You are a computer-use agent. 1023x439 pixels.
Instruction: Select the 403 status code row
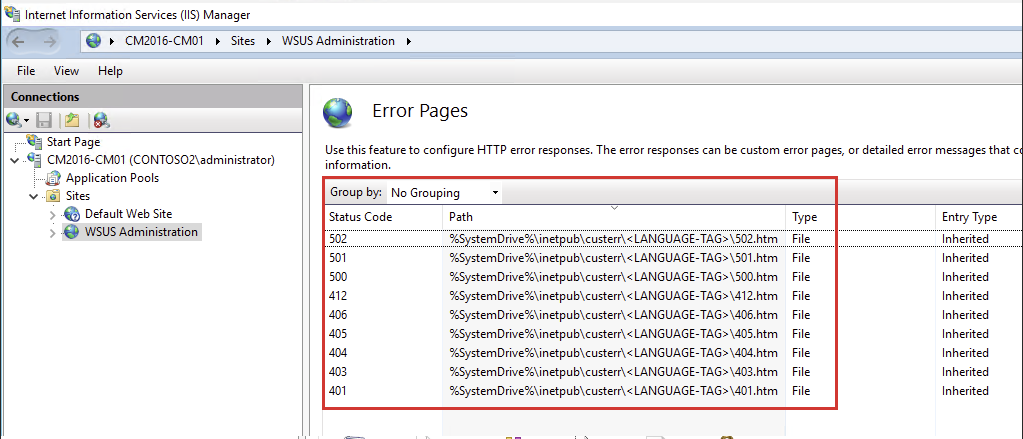[x=673, y=372]
